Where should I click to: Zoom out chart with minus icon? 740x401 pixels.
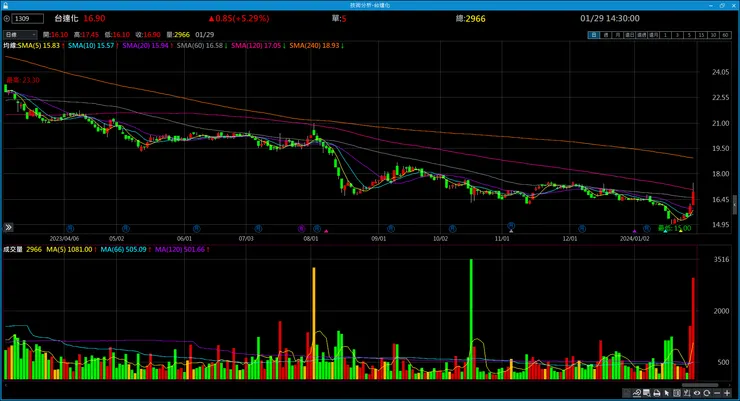pos(717,393)
